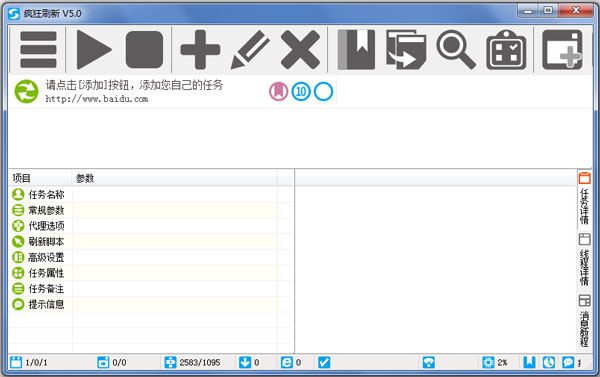Switch to 线程详情 side tab

[x=584, y=259]
